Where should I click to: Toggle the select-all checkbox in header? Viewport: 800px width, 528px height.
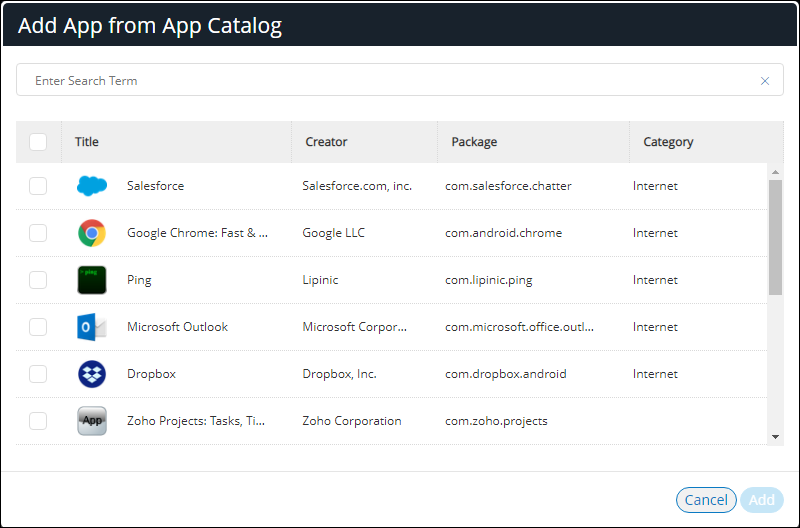[38, 142]
